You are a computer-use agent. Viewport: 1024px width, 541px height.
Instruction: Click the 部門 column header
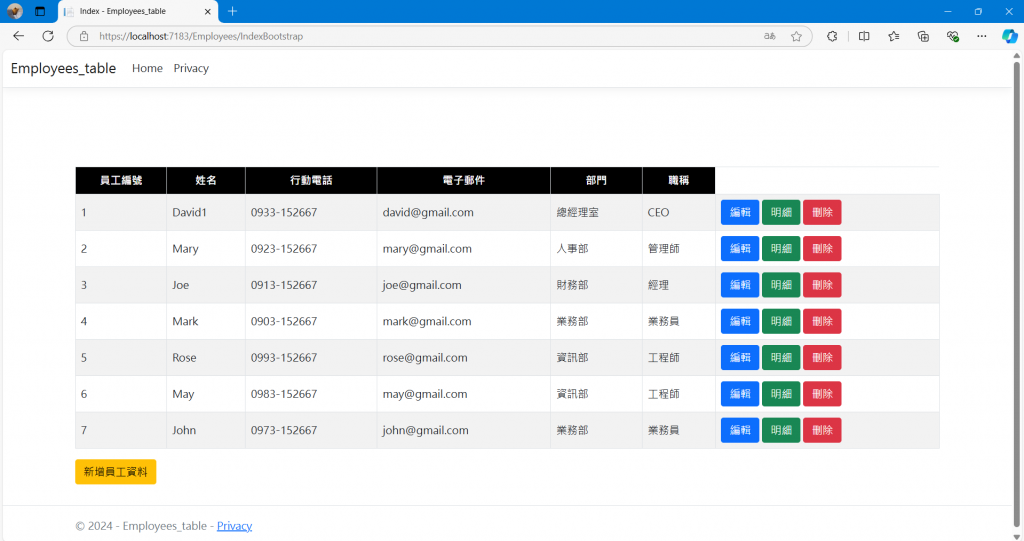(596, 180)
